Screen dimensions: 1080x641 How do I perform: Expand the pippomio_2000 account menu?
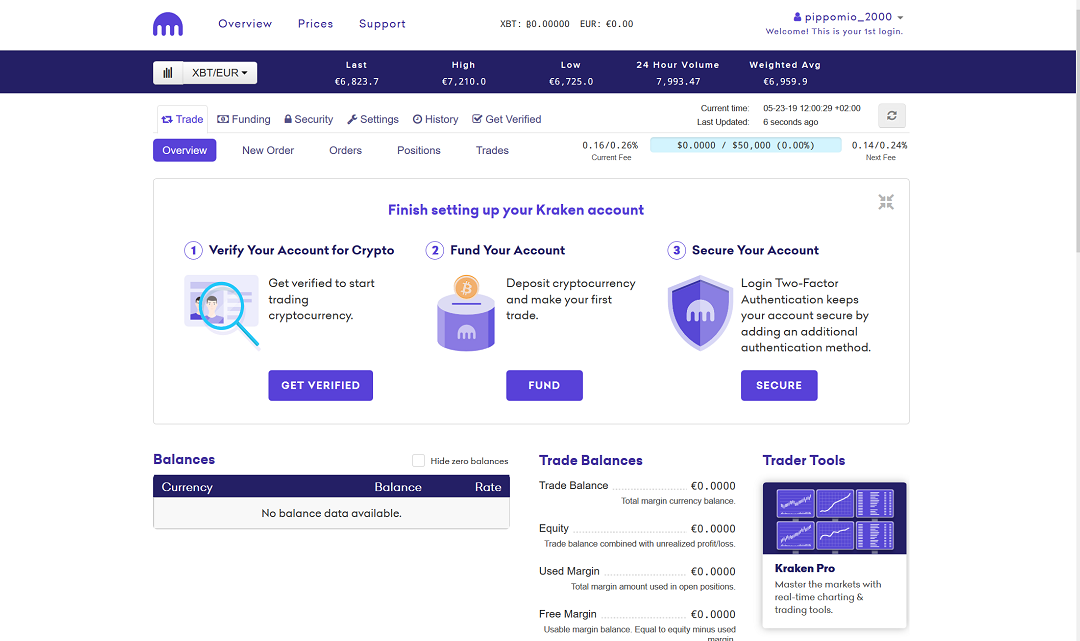(x=848, y=17)
